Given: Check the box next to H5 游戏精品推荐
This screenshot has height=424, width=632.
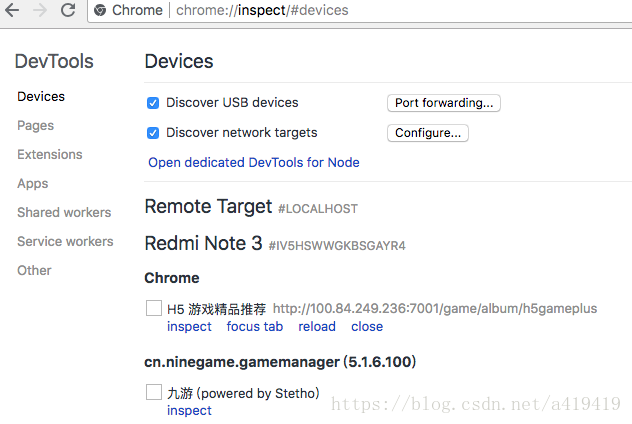Looking at the screenshot, I should tap(154, 308).
